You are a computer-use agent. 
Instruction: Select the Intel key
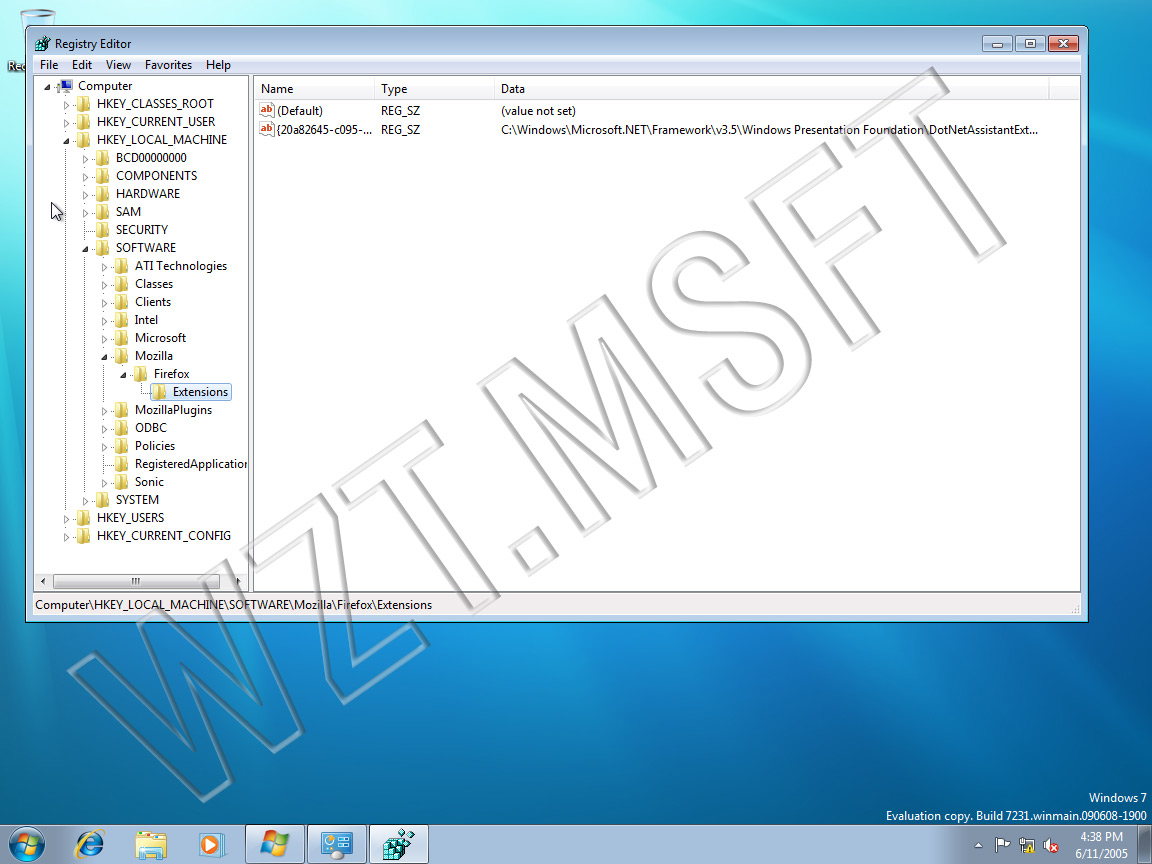(x=146, y=320)
